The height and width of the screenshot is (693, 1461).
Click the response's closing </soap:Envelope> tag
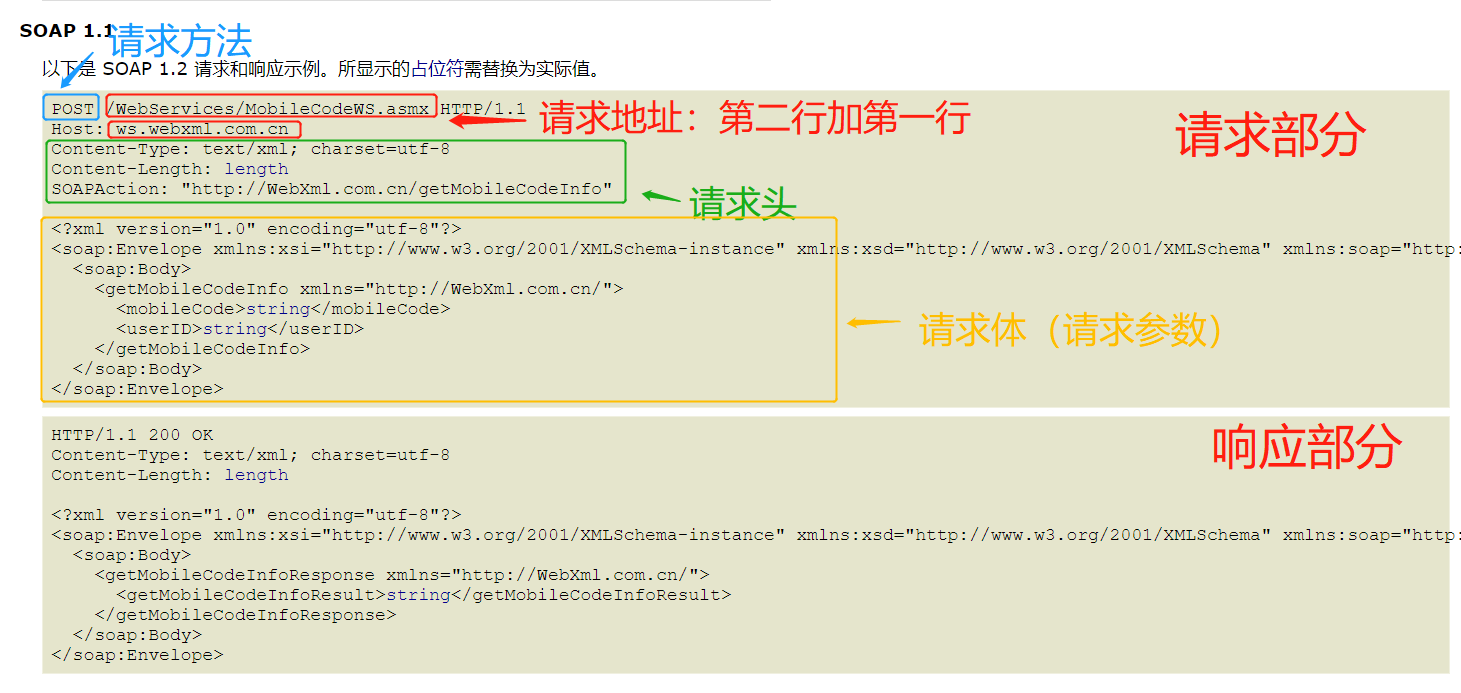click(138, 655)
